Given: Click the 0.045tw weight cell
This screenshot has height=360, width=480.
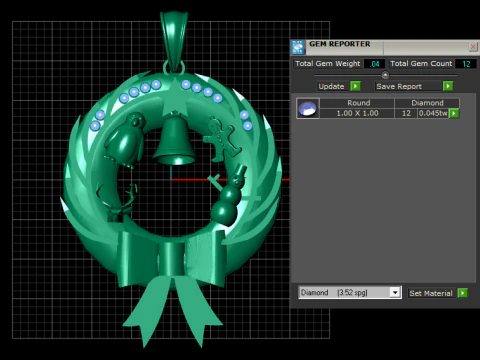Looking at the screenshot, I should coord(433,113).
